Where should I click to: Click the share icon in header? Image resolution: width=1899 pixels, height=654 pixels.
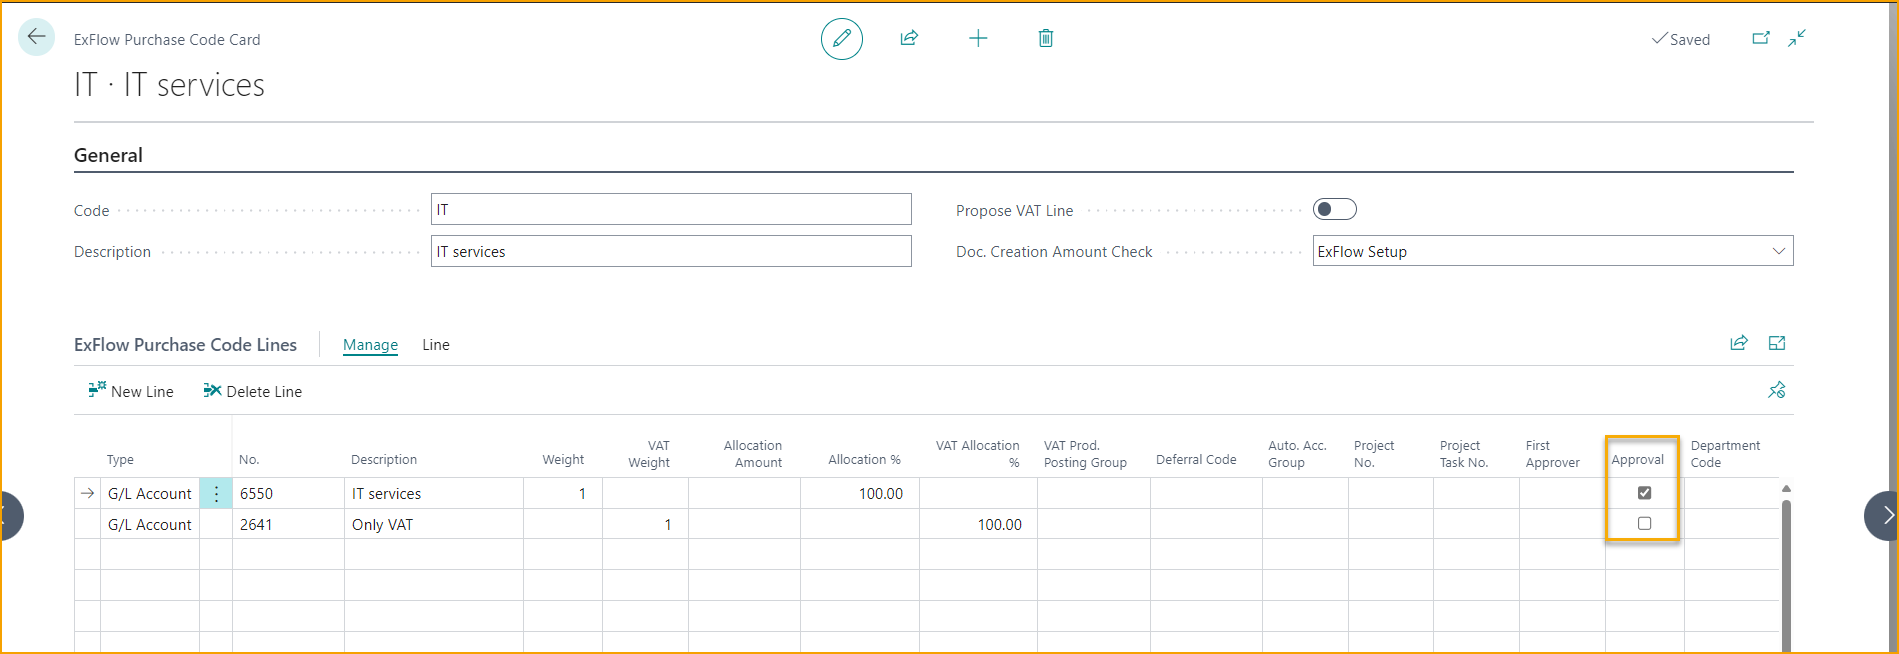[x=909, y=38]
